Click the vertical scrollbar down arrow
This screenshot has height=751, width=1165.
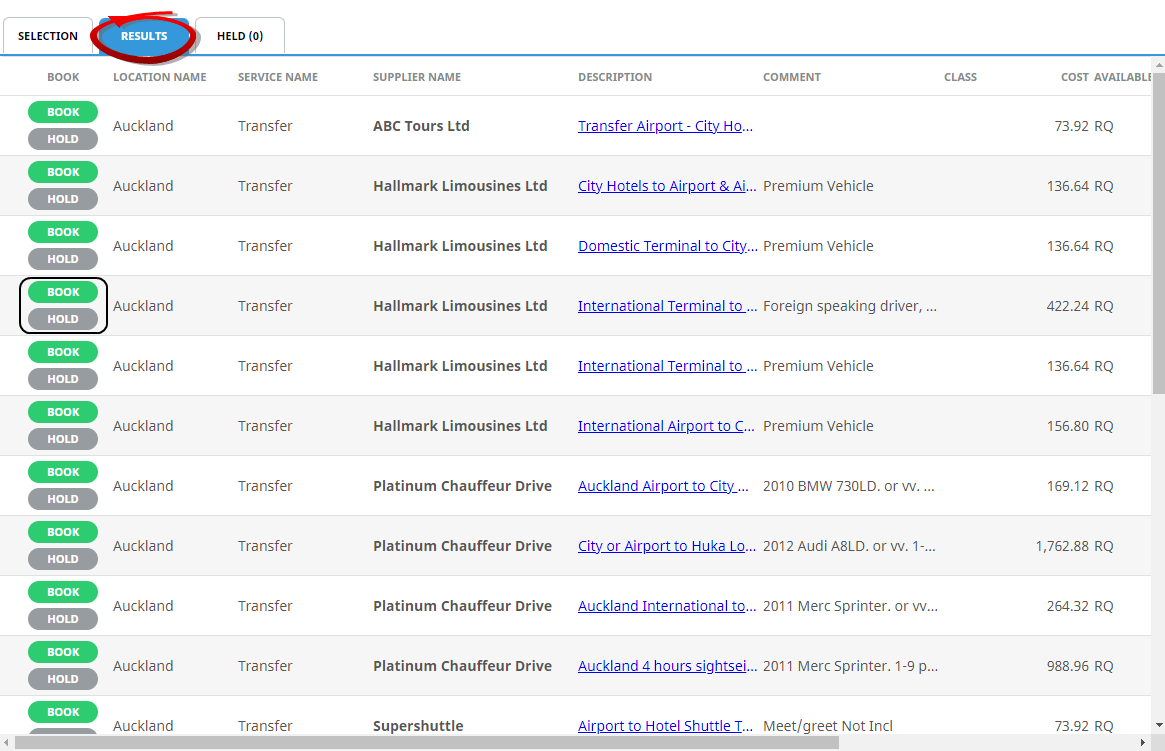[1158, 725]
